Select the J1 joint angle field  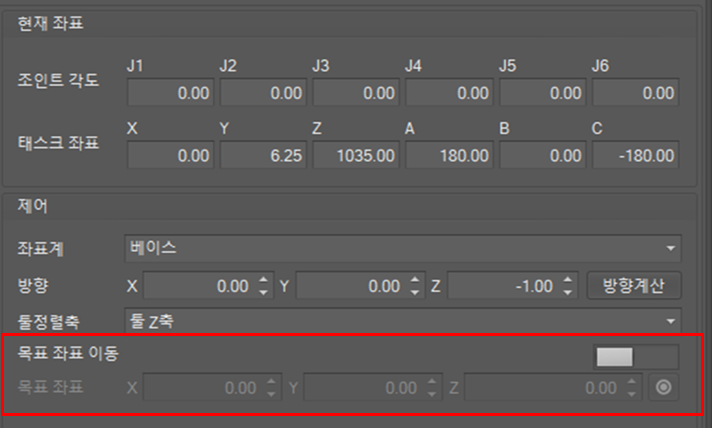pyautogui.click(x=171, y=93)
